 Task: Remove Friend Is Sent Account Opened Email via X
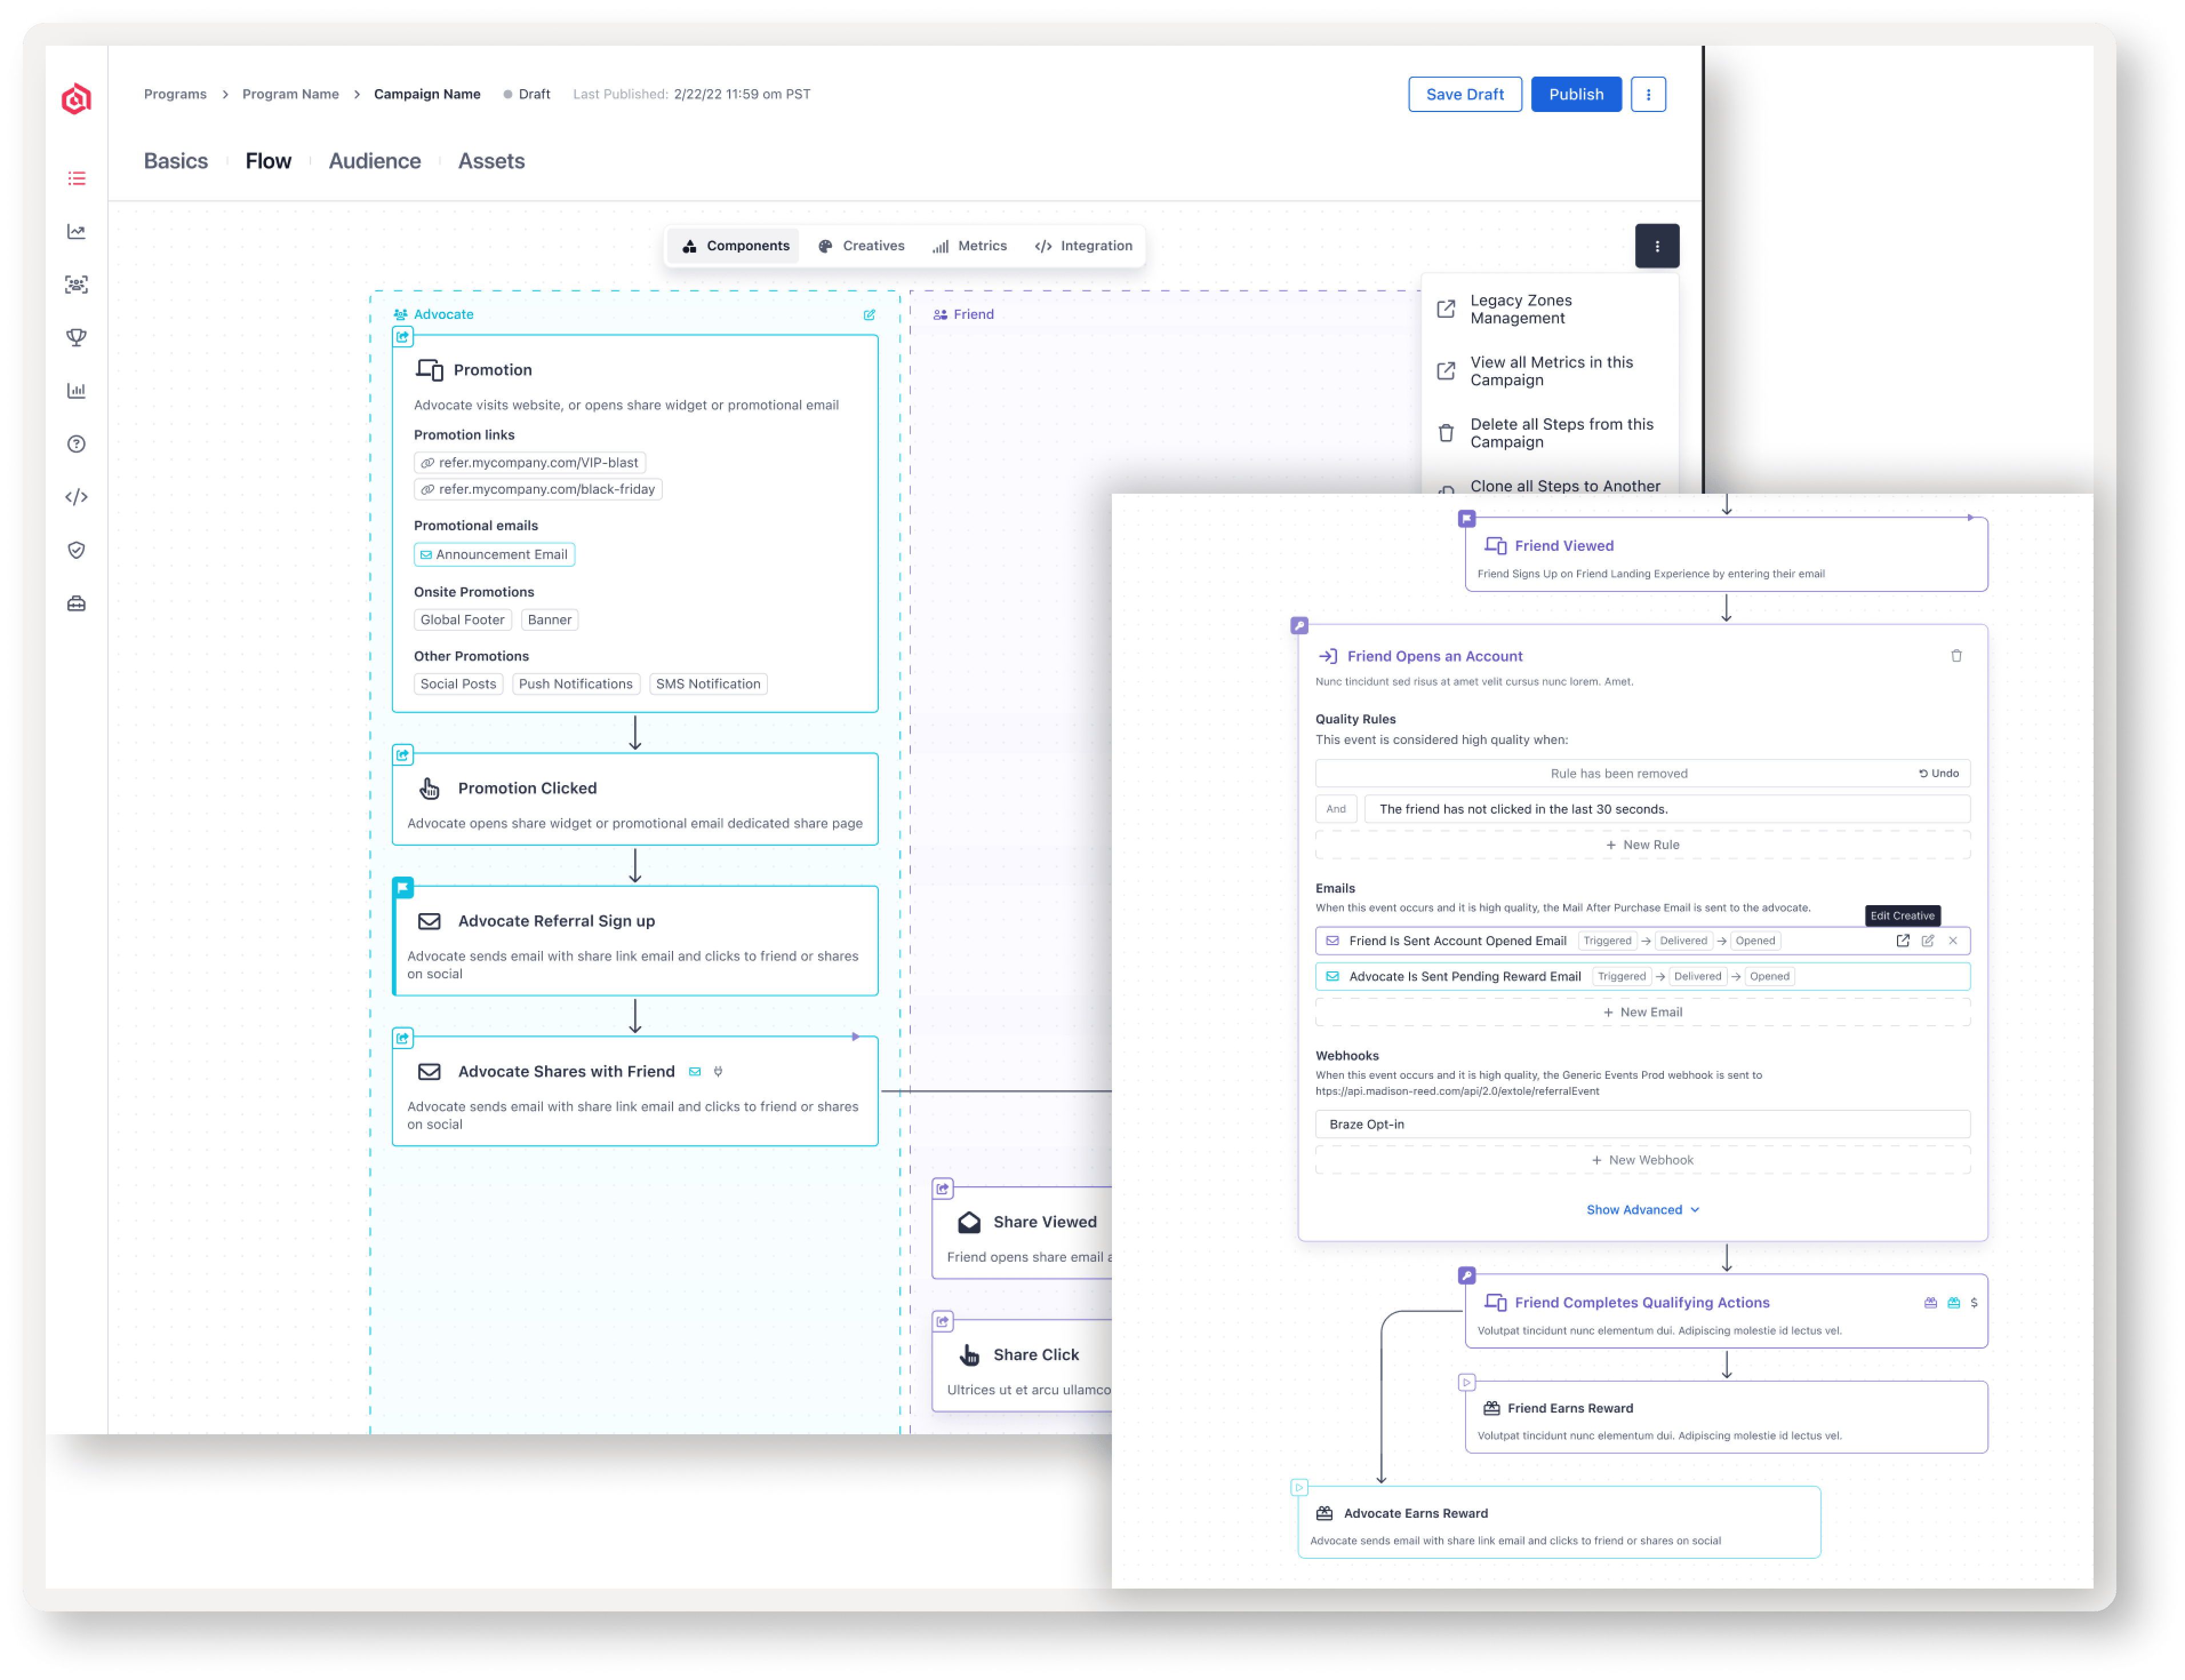pos(1954,940)
